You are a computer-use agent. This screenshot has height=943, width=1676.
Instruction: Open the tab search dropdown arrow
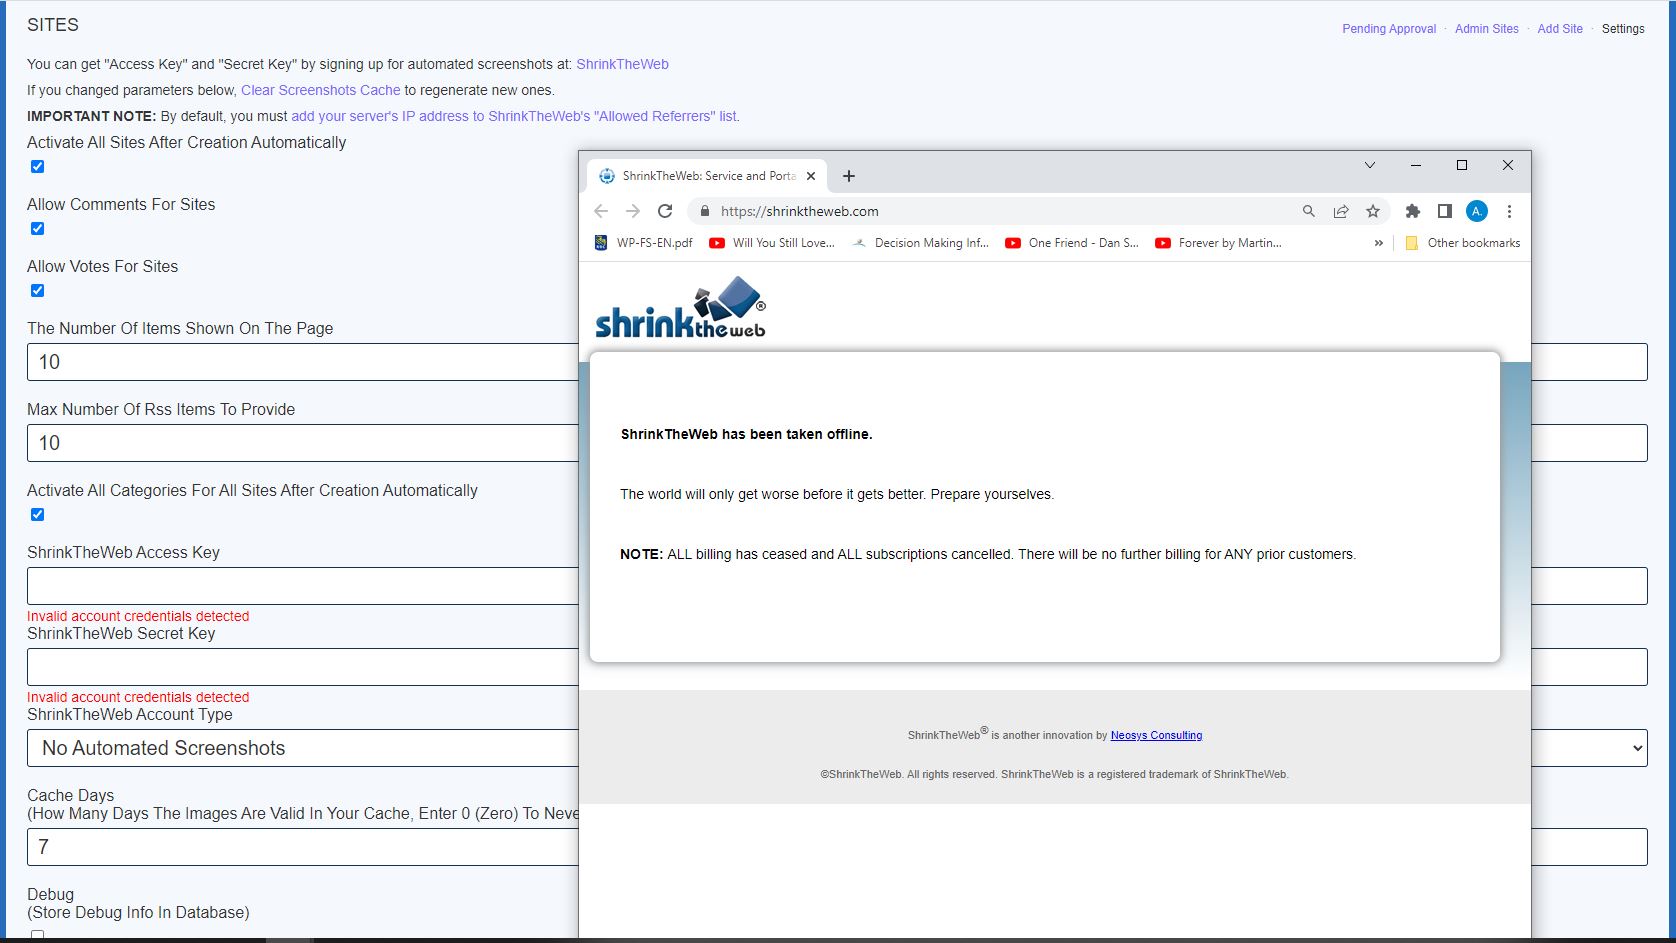pos(1370,165)
